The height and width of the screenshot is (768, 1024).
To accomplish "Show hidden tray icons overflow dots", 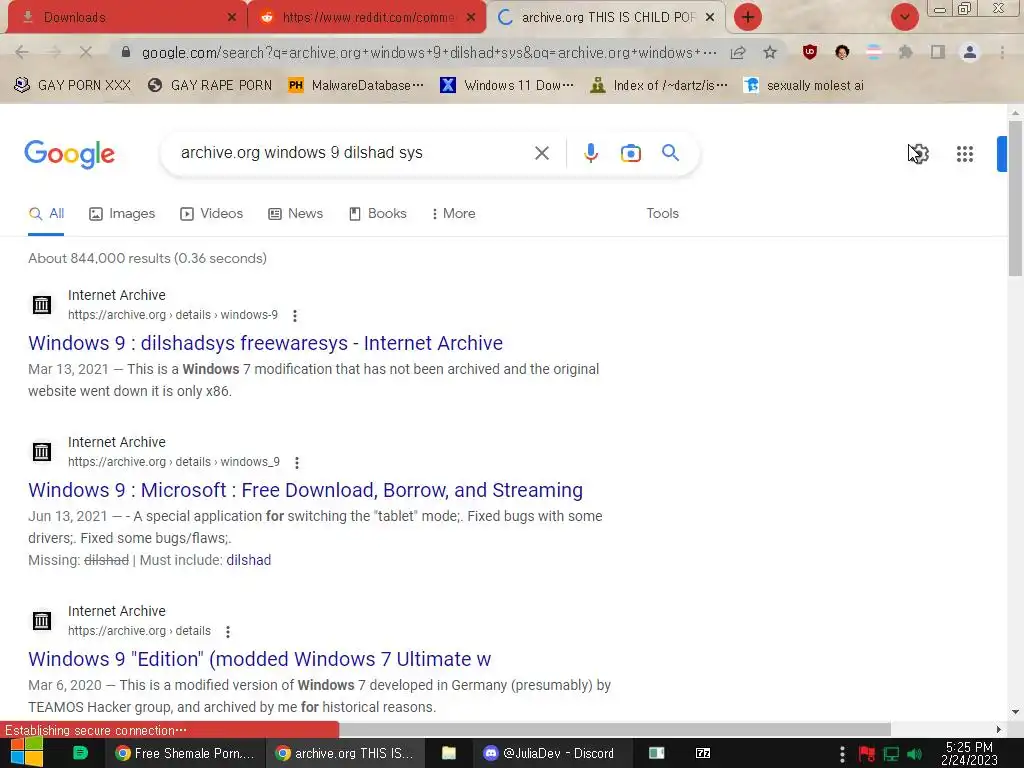I will click(842, 754).
